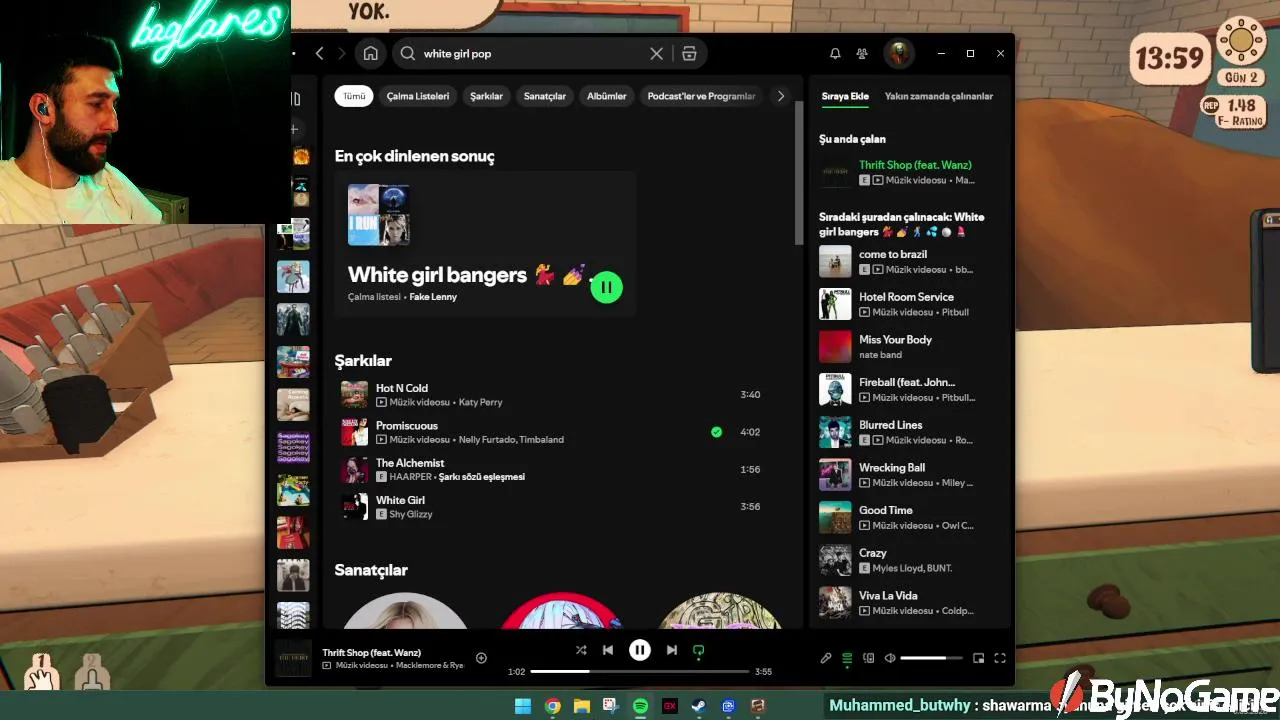The width and height of the screenshot is (1280, 720).
Task: Open Chrome from the taskbar
Action: pos(552,706)
